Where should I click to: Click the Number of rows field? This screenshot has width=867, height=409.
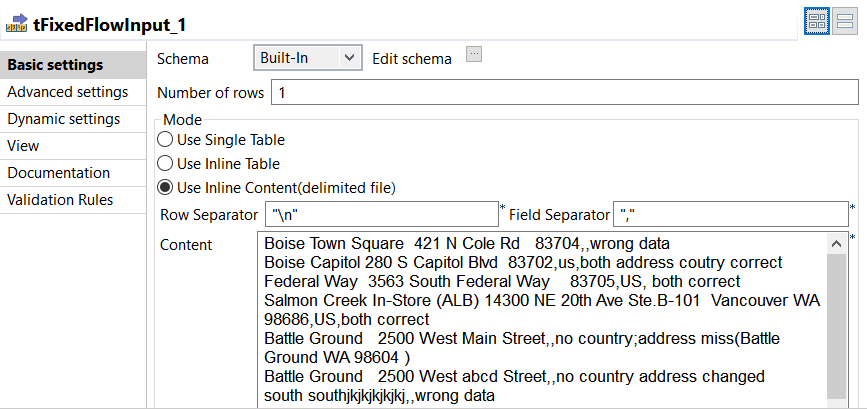point(563,93)
